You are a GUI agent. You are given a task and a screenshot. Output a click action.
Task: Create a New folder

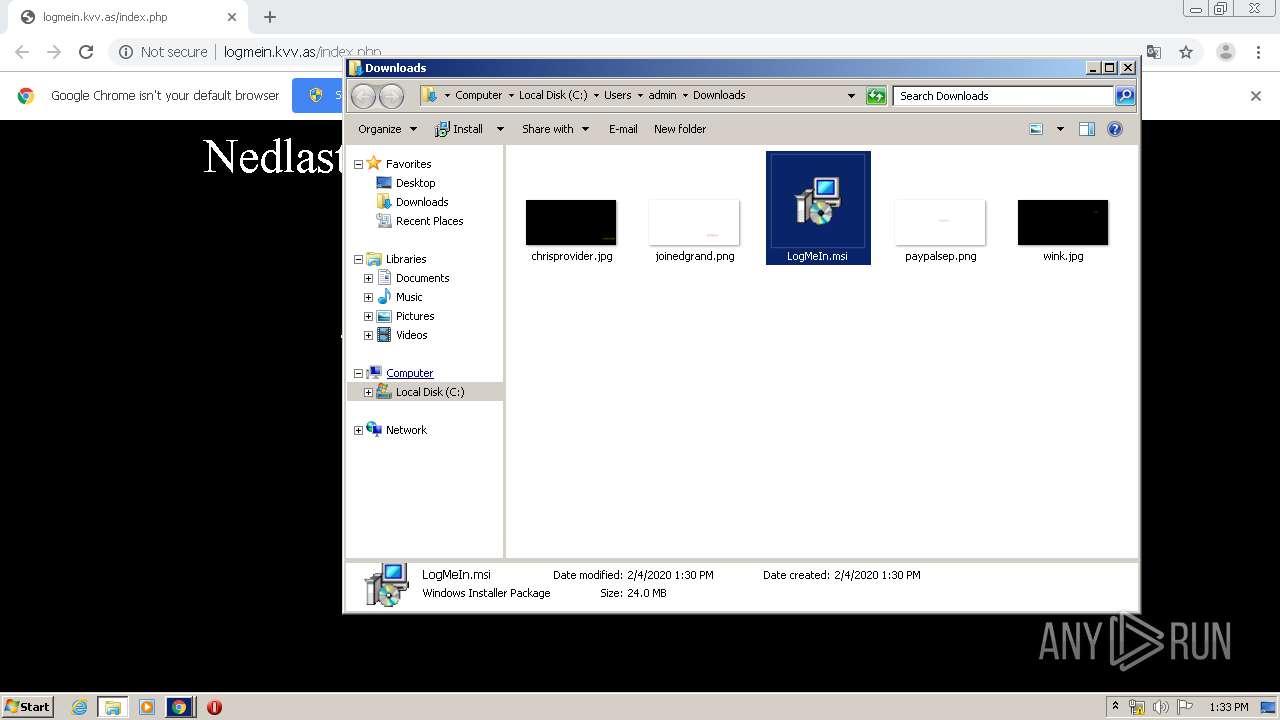tap(680, 129)
